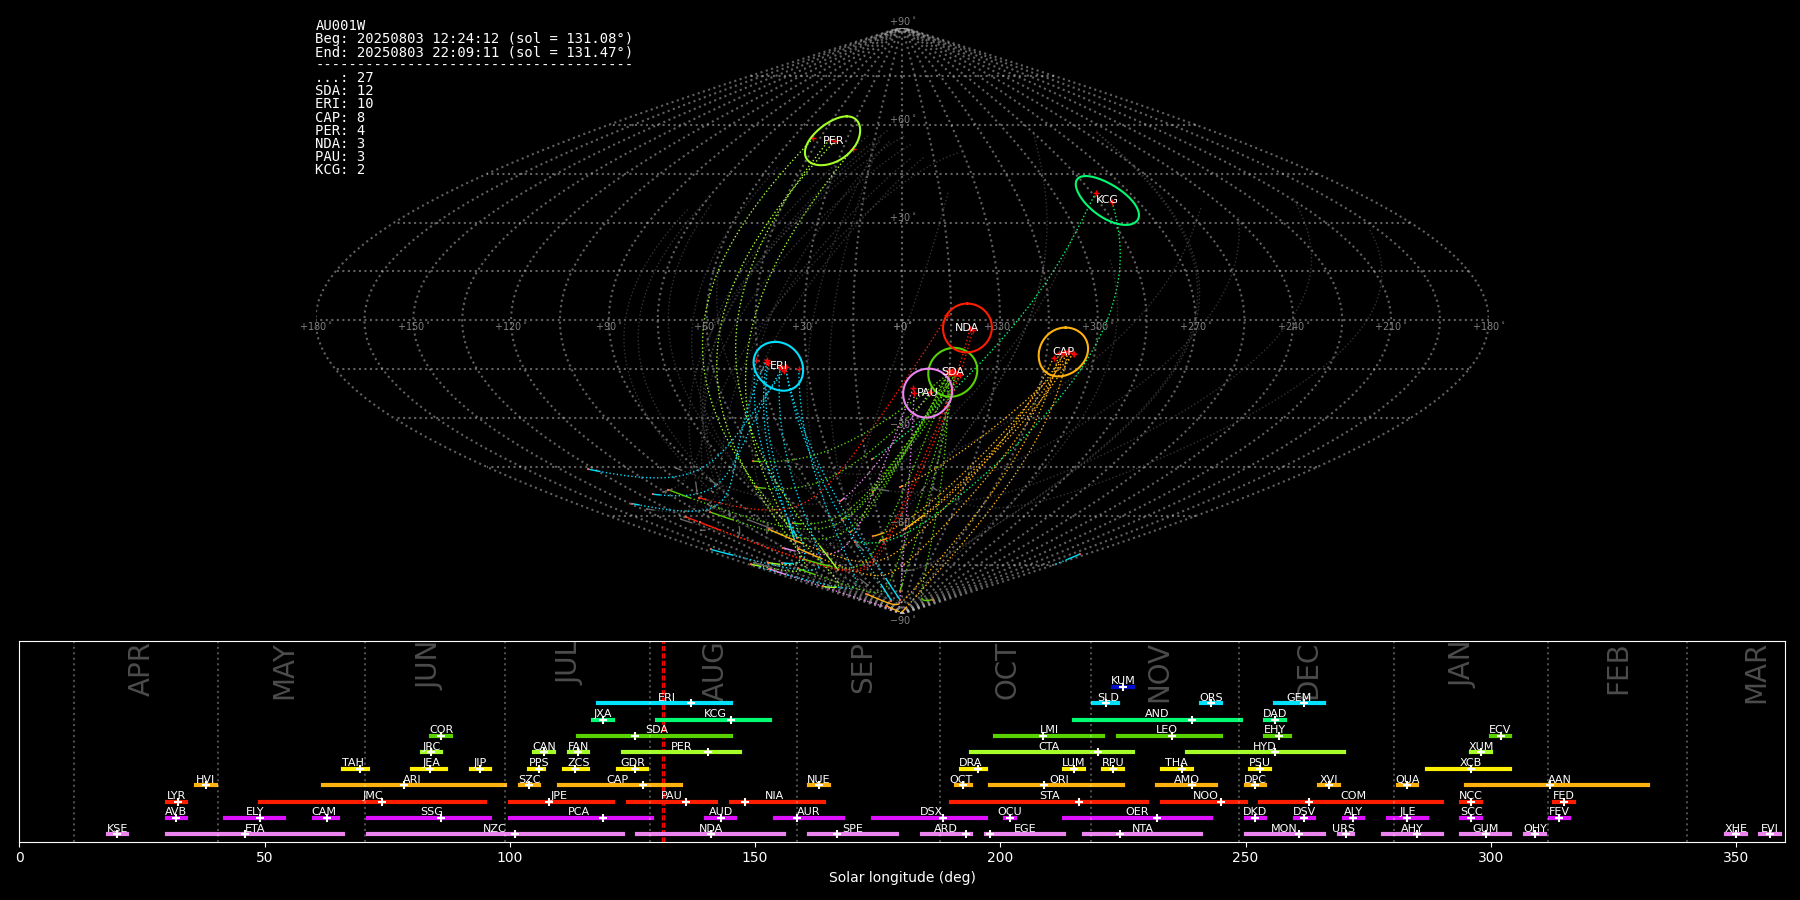The width and height of the screenshot is (1800, 900).
Task: Select the AUR shower bar in the timeline
Action: coord(809,818)
